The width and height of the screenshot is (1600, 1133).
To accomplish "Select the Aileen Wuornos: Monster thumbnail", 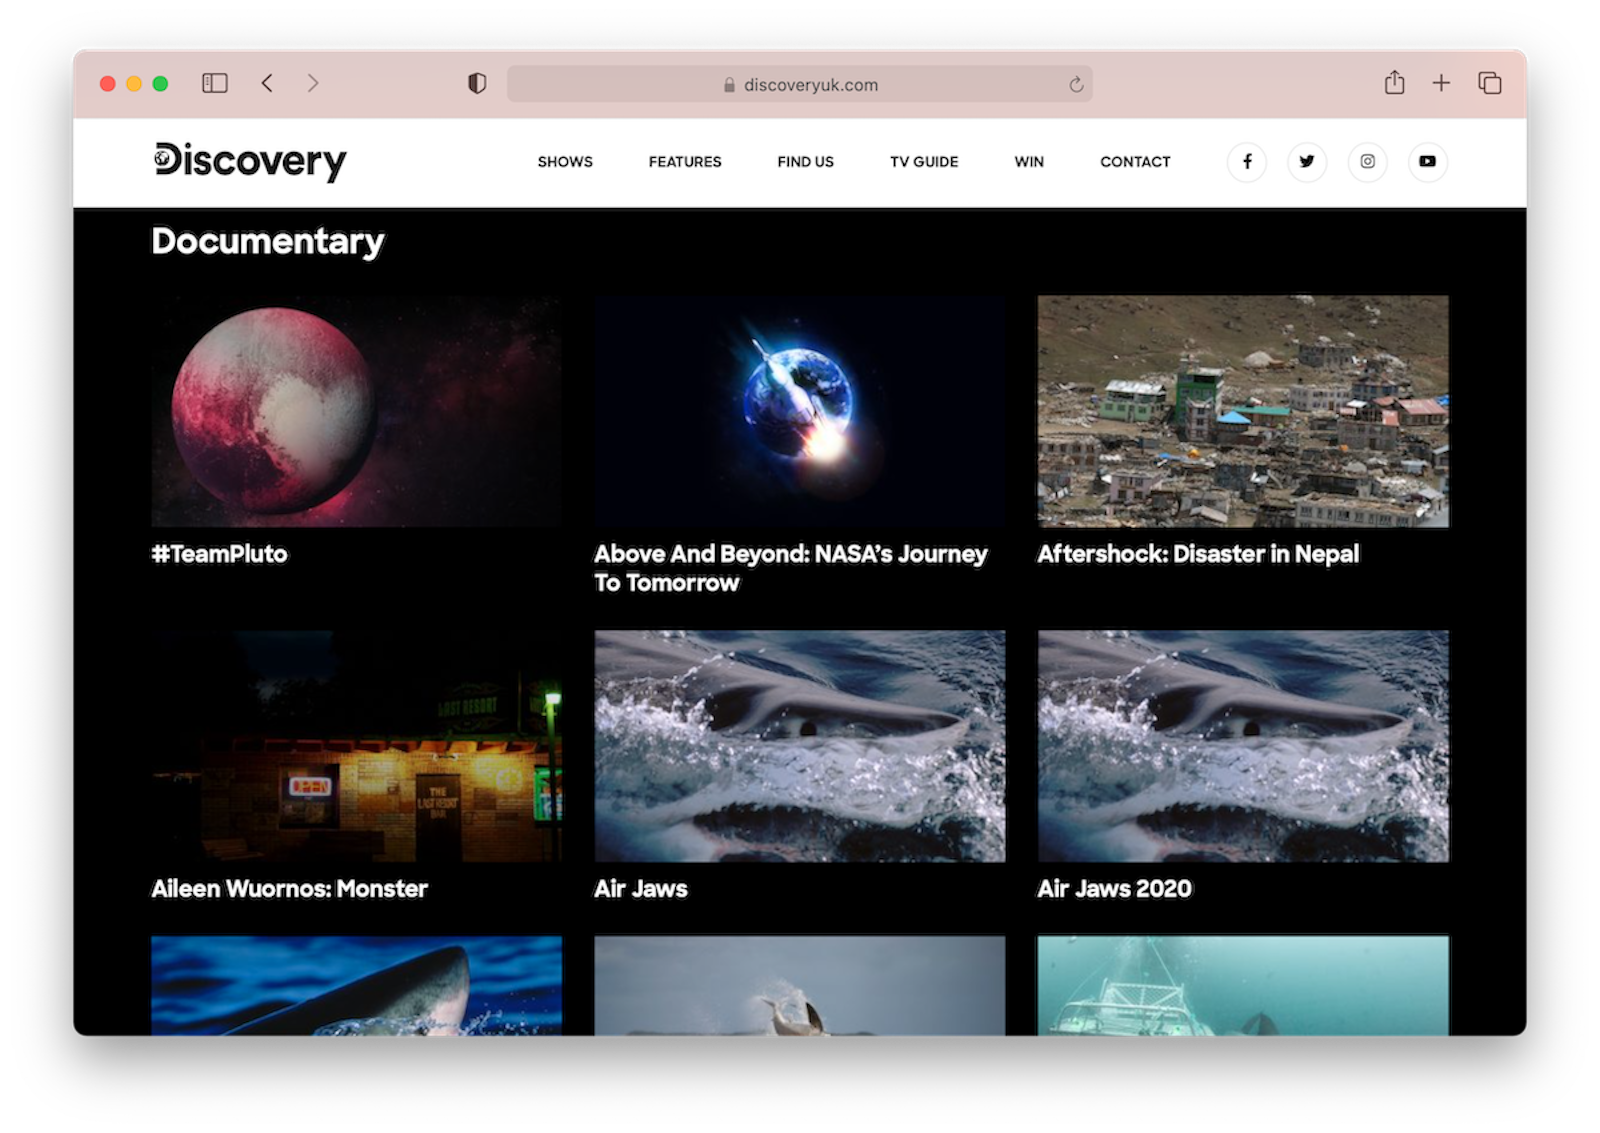I will point(356,746).
